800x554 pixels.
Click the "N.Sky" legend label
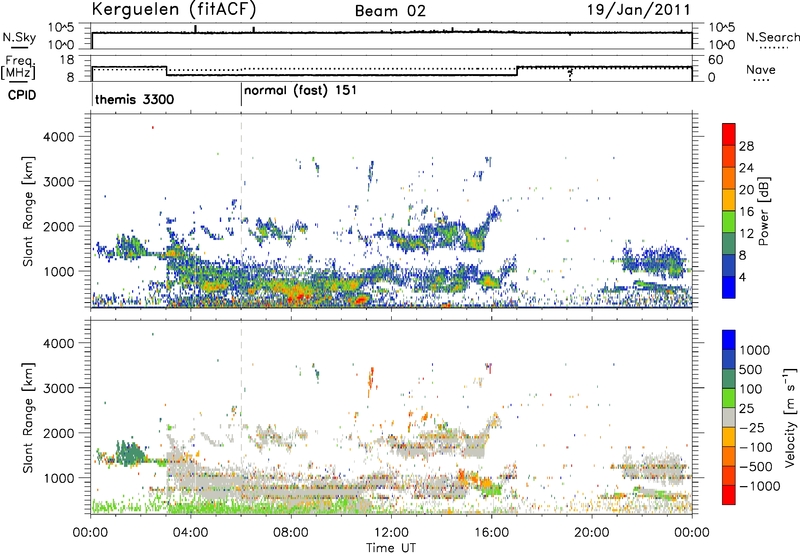pos(19,37)
